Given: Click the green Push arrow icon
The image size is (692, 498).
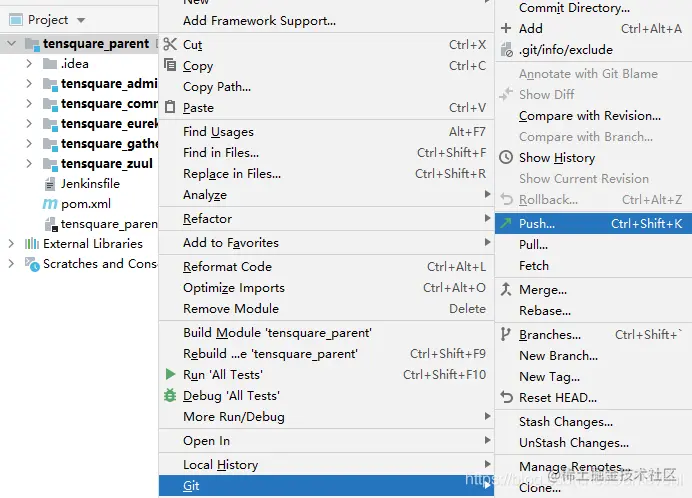Looking at the screenshot, I should point(506,223).
